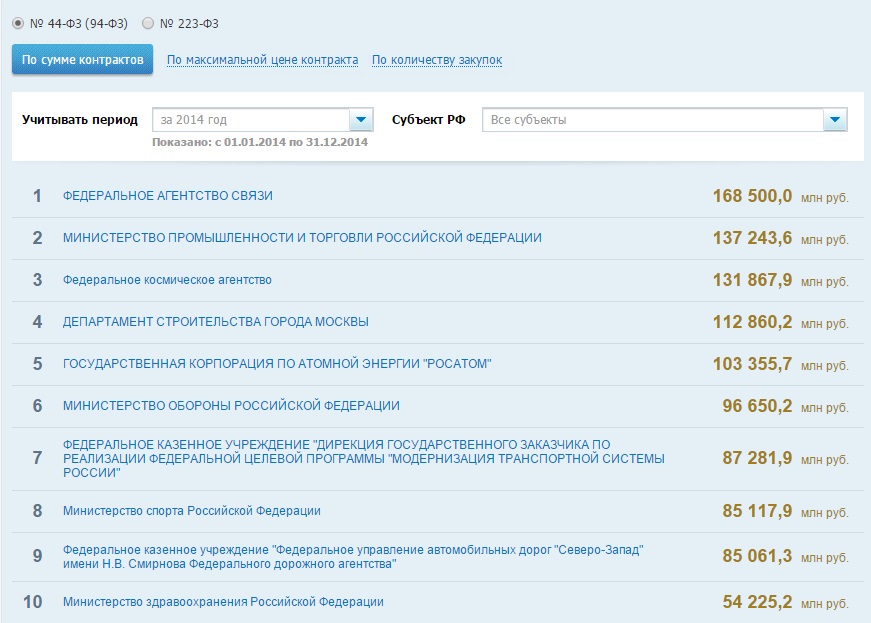The height and width of the screenshot is (623, 871).
Task: Select the № 223-ФЗ radio button
Action: point(148,23)
